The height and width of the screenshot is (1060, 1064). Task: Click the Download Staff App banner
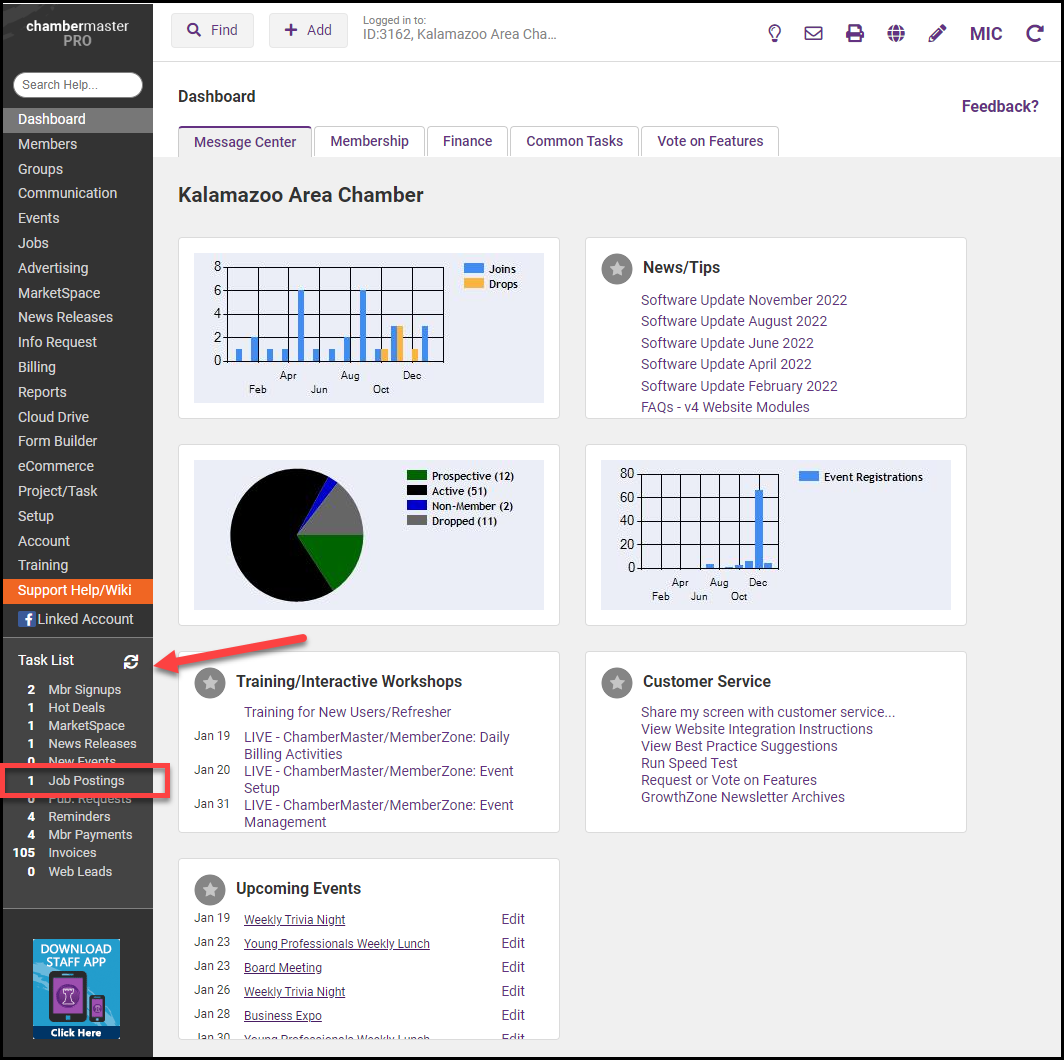tap(76, 988)
